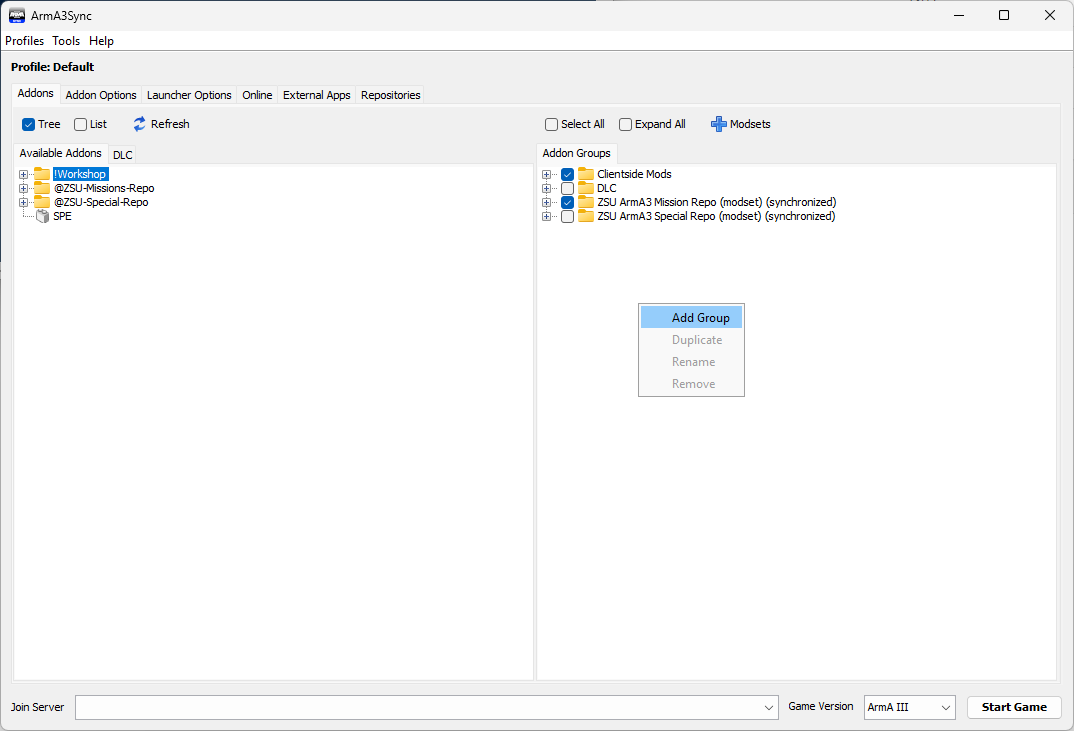Open the Tools menu
Screen dimensions: 1074x731
click(x=66, y=41)
